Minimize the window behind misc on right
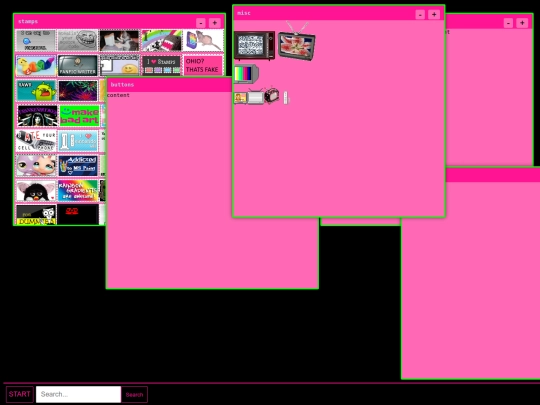The height and width of the screenshot is (405, 540). tap(508, 23)
